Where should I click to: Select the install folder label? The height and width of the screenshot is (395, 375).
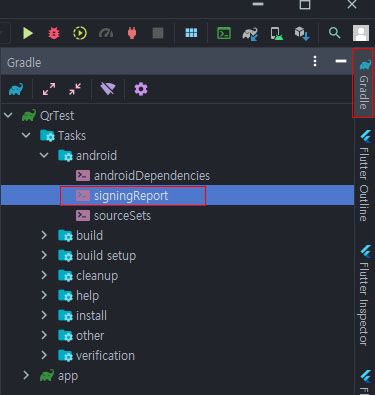[91, 316]
